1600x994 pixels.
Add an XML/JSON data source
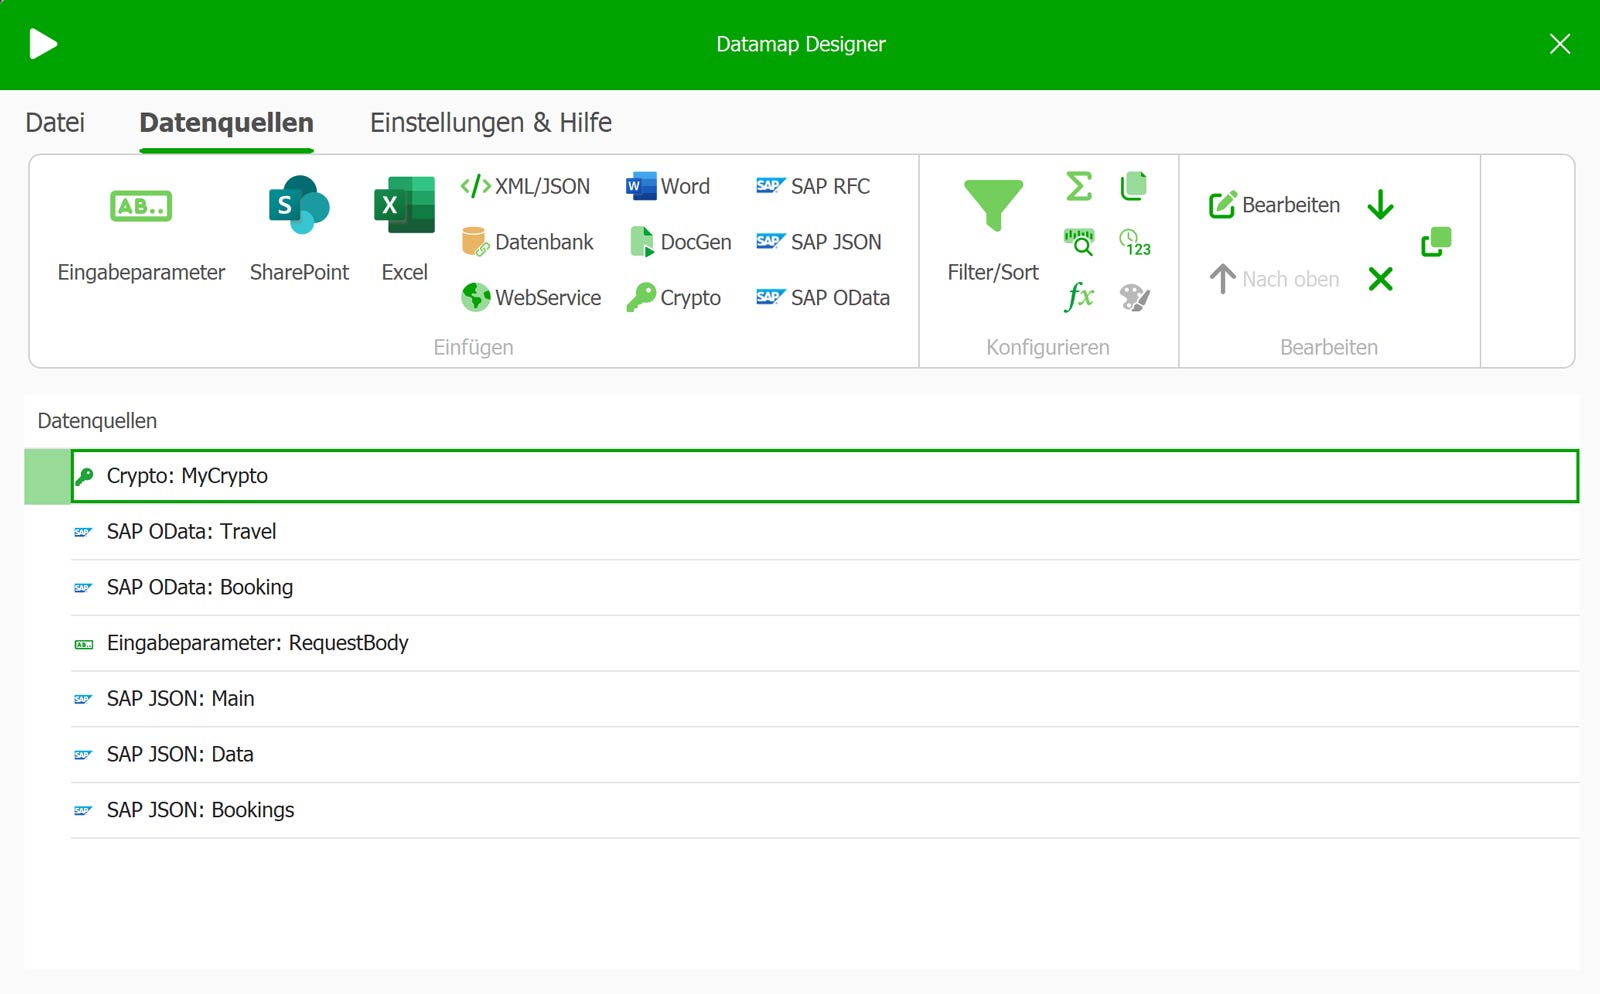(525, 187)
